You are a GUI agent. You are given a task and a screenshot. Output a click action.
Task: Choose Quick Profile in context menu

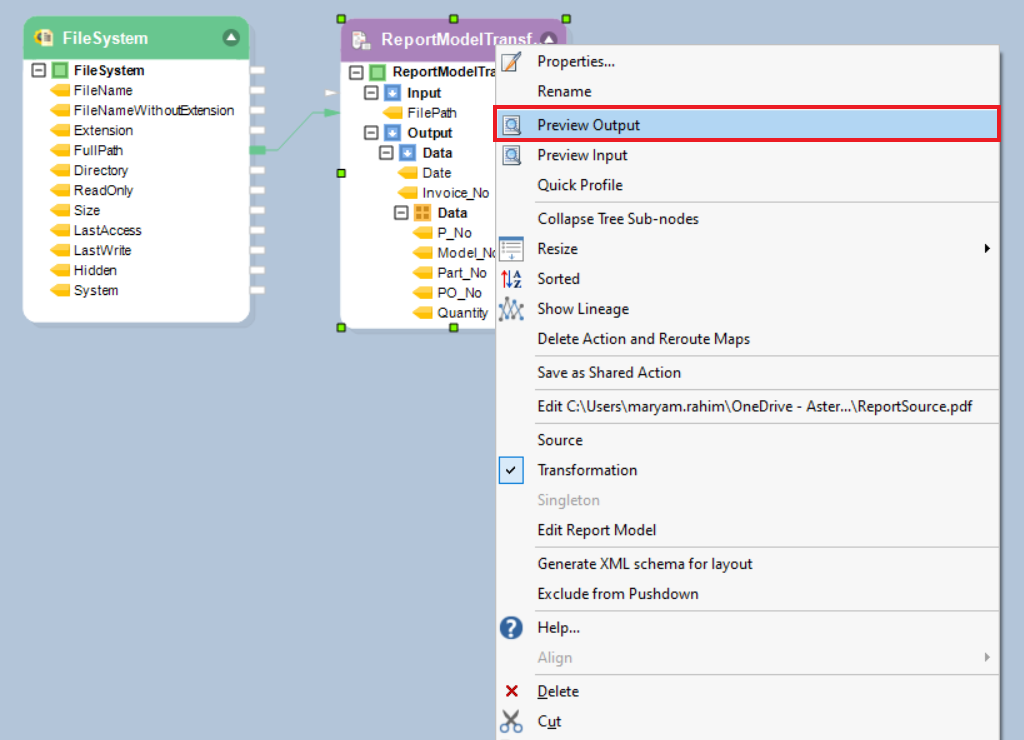580,185
